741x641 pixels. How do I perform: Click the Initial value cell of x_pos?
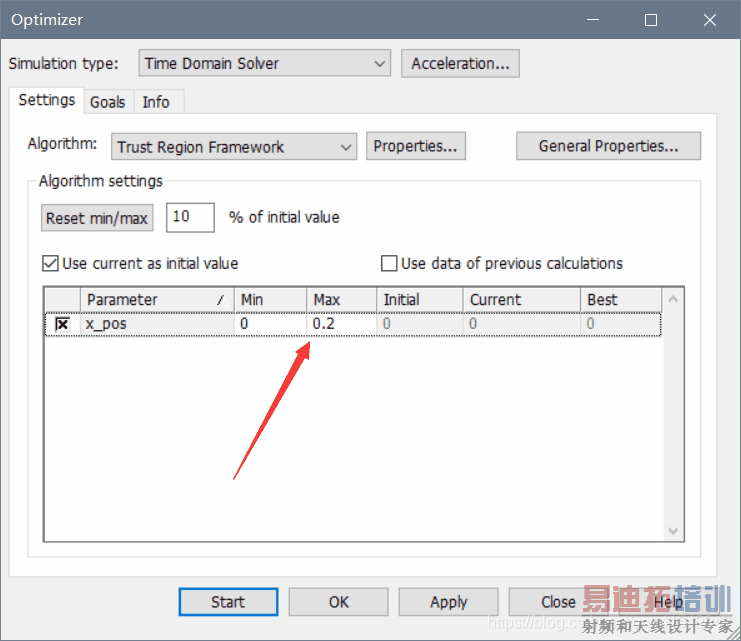420,324
